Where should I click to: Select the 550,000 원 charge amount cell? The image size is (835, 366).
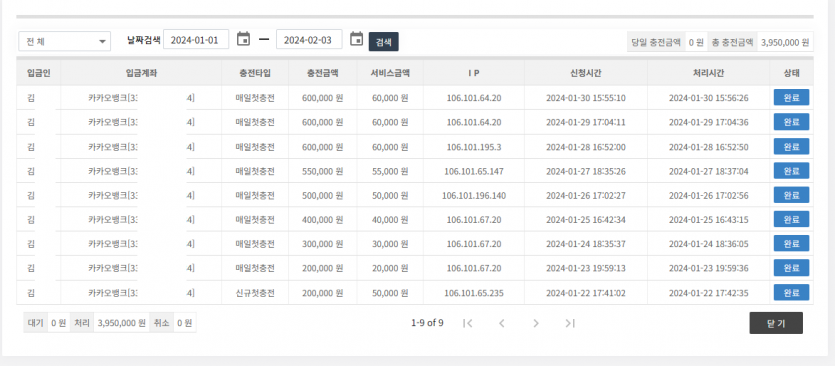(x=323, y=171)
